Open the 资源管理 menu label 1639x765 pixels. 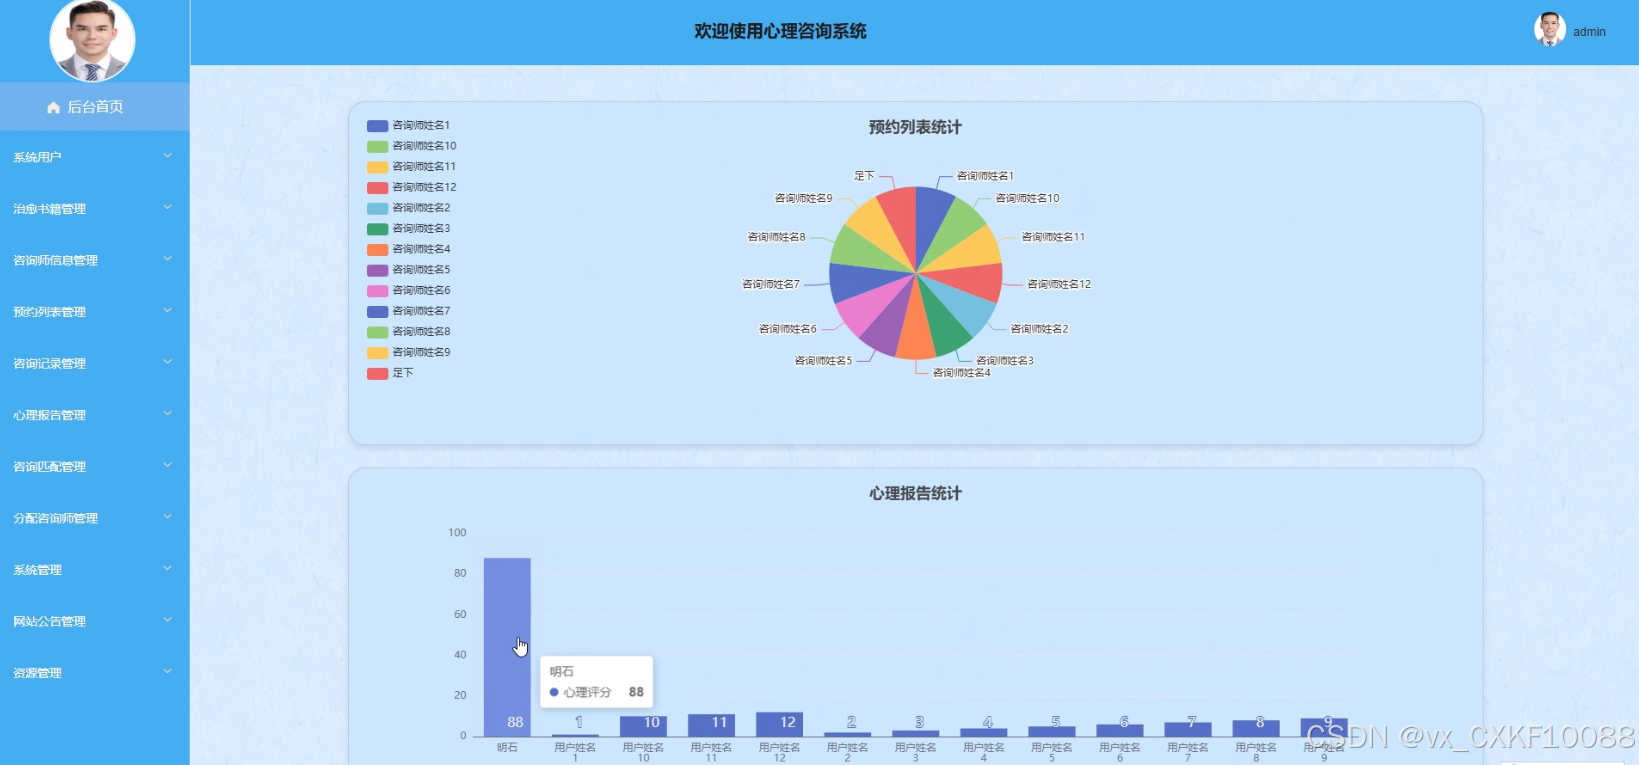(37, 673)
